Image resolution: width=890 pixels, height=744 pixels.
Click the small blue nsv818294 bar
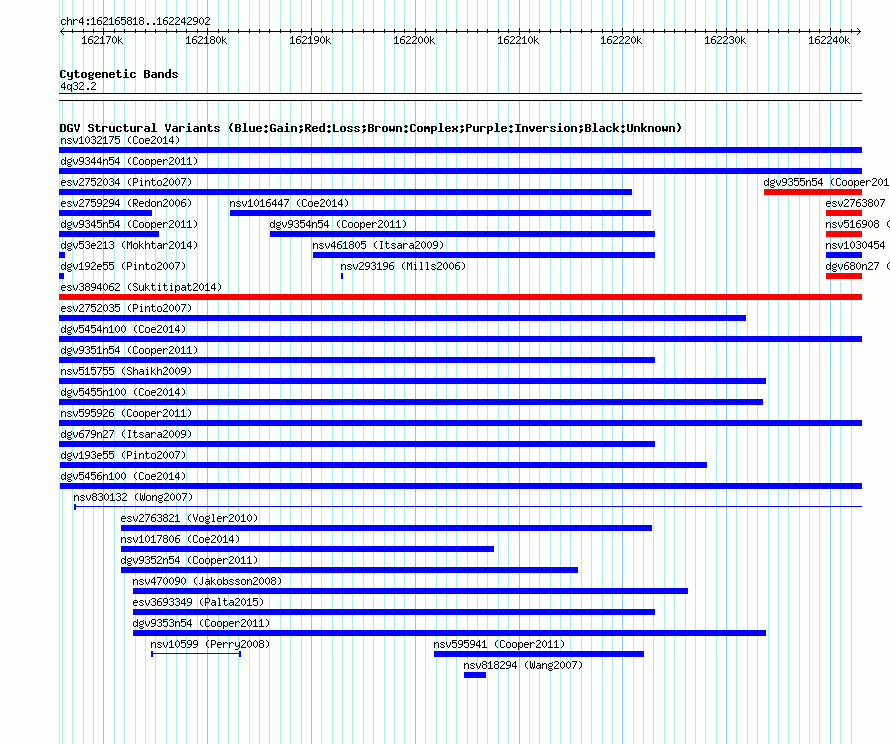click(x=475, y=675)
